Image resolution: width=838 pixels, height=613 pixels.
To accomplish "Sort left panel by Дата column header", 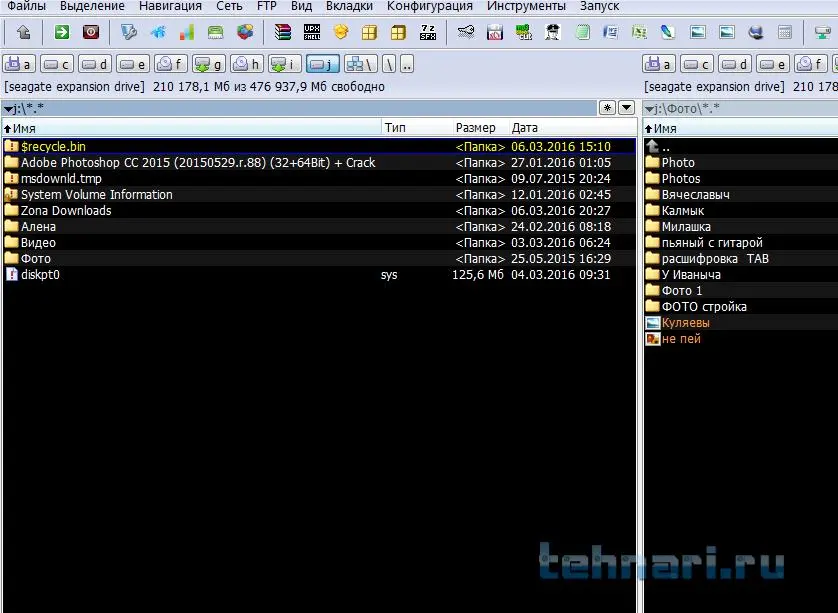I will 572,128.
